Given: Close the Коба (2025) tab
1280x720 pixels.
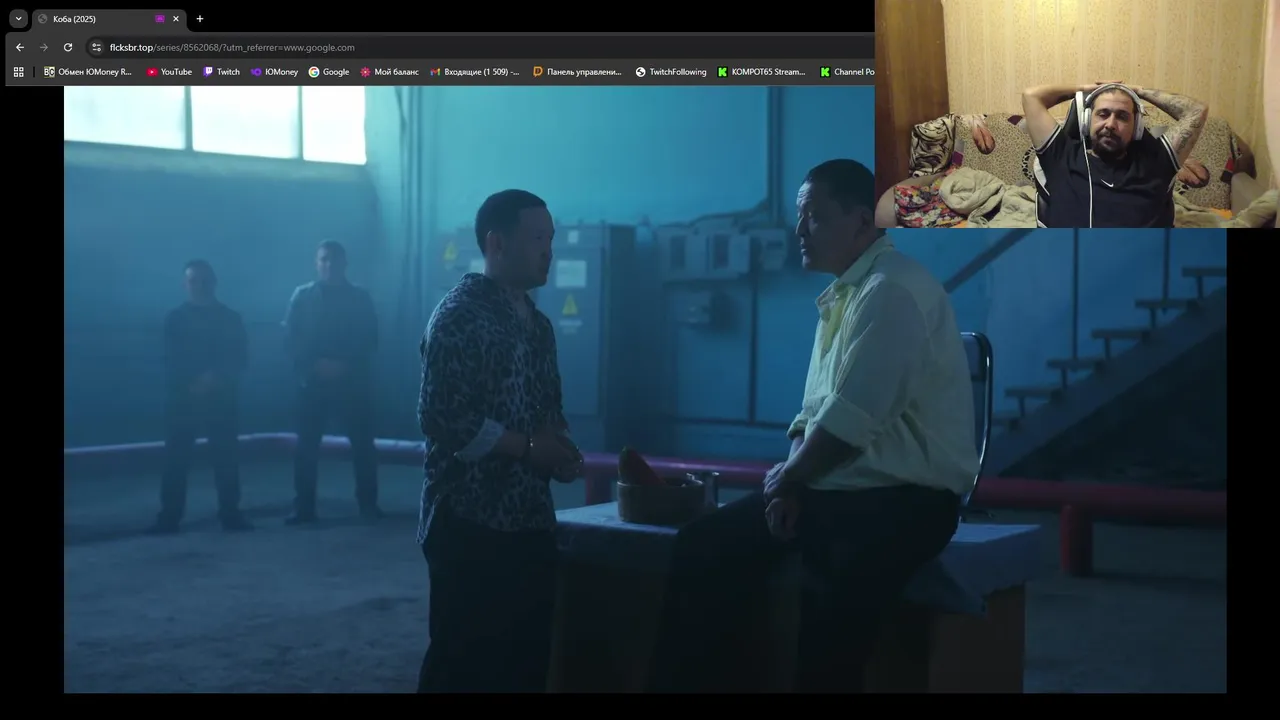Looking at the screenshot, I should [x=175, y=18].
